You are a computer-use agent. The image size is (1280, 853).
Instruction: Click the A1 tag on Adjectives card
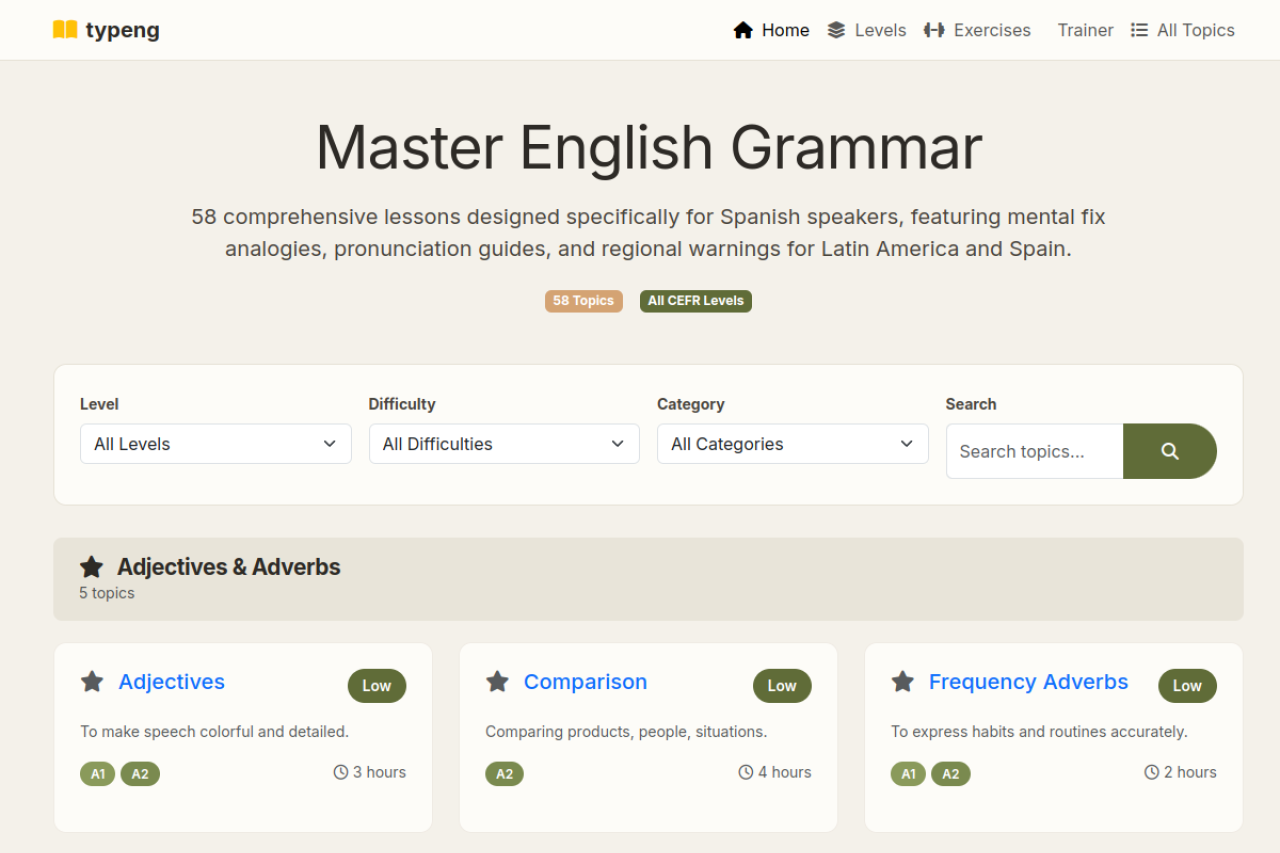(x=98, y=774)
